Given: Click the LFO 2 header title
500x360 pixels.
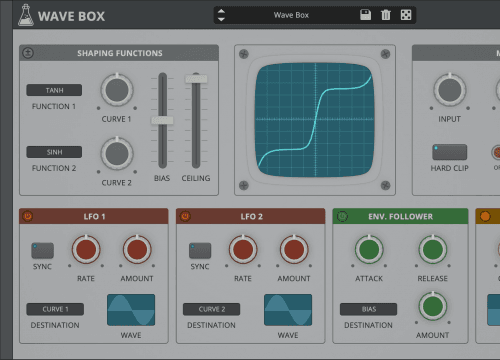Looking at the screenshot, I should (x=252, y=216).
